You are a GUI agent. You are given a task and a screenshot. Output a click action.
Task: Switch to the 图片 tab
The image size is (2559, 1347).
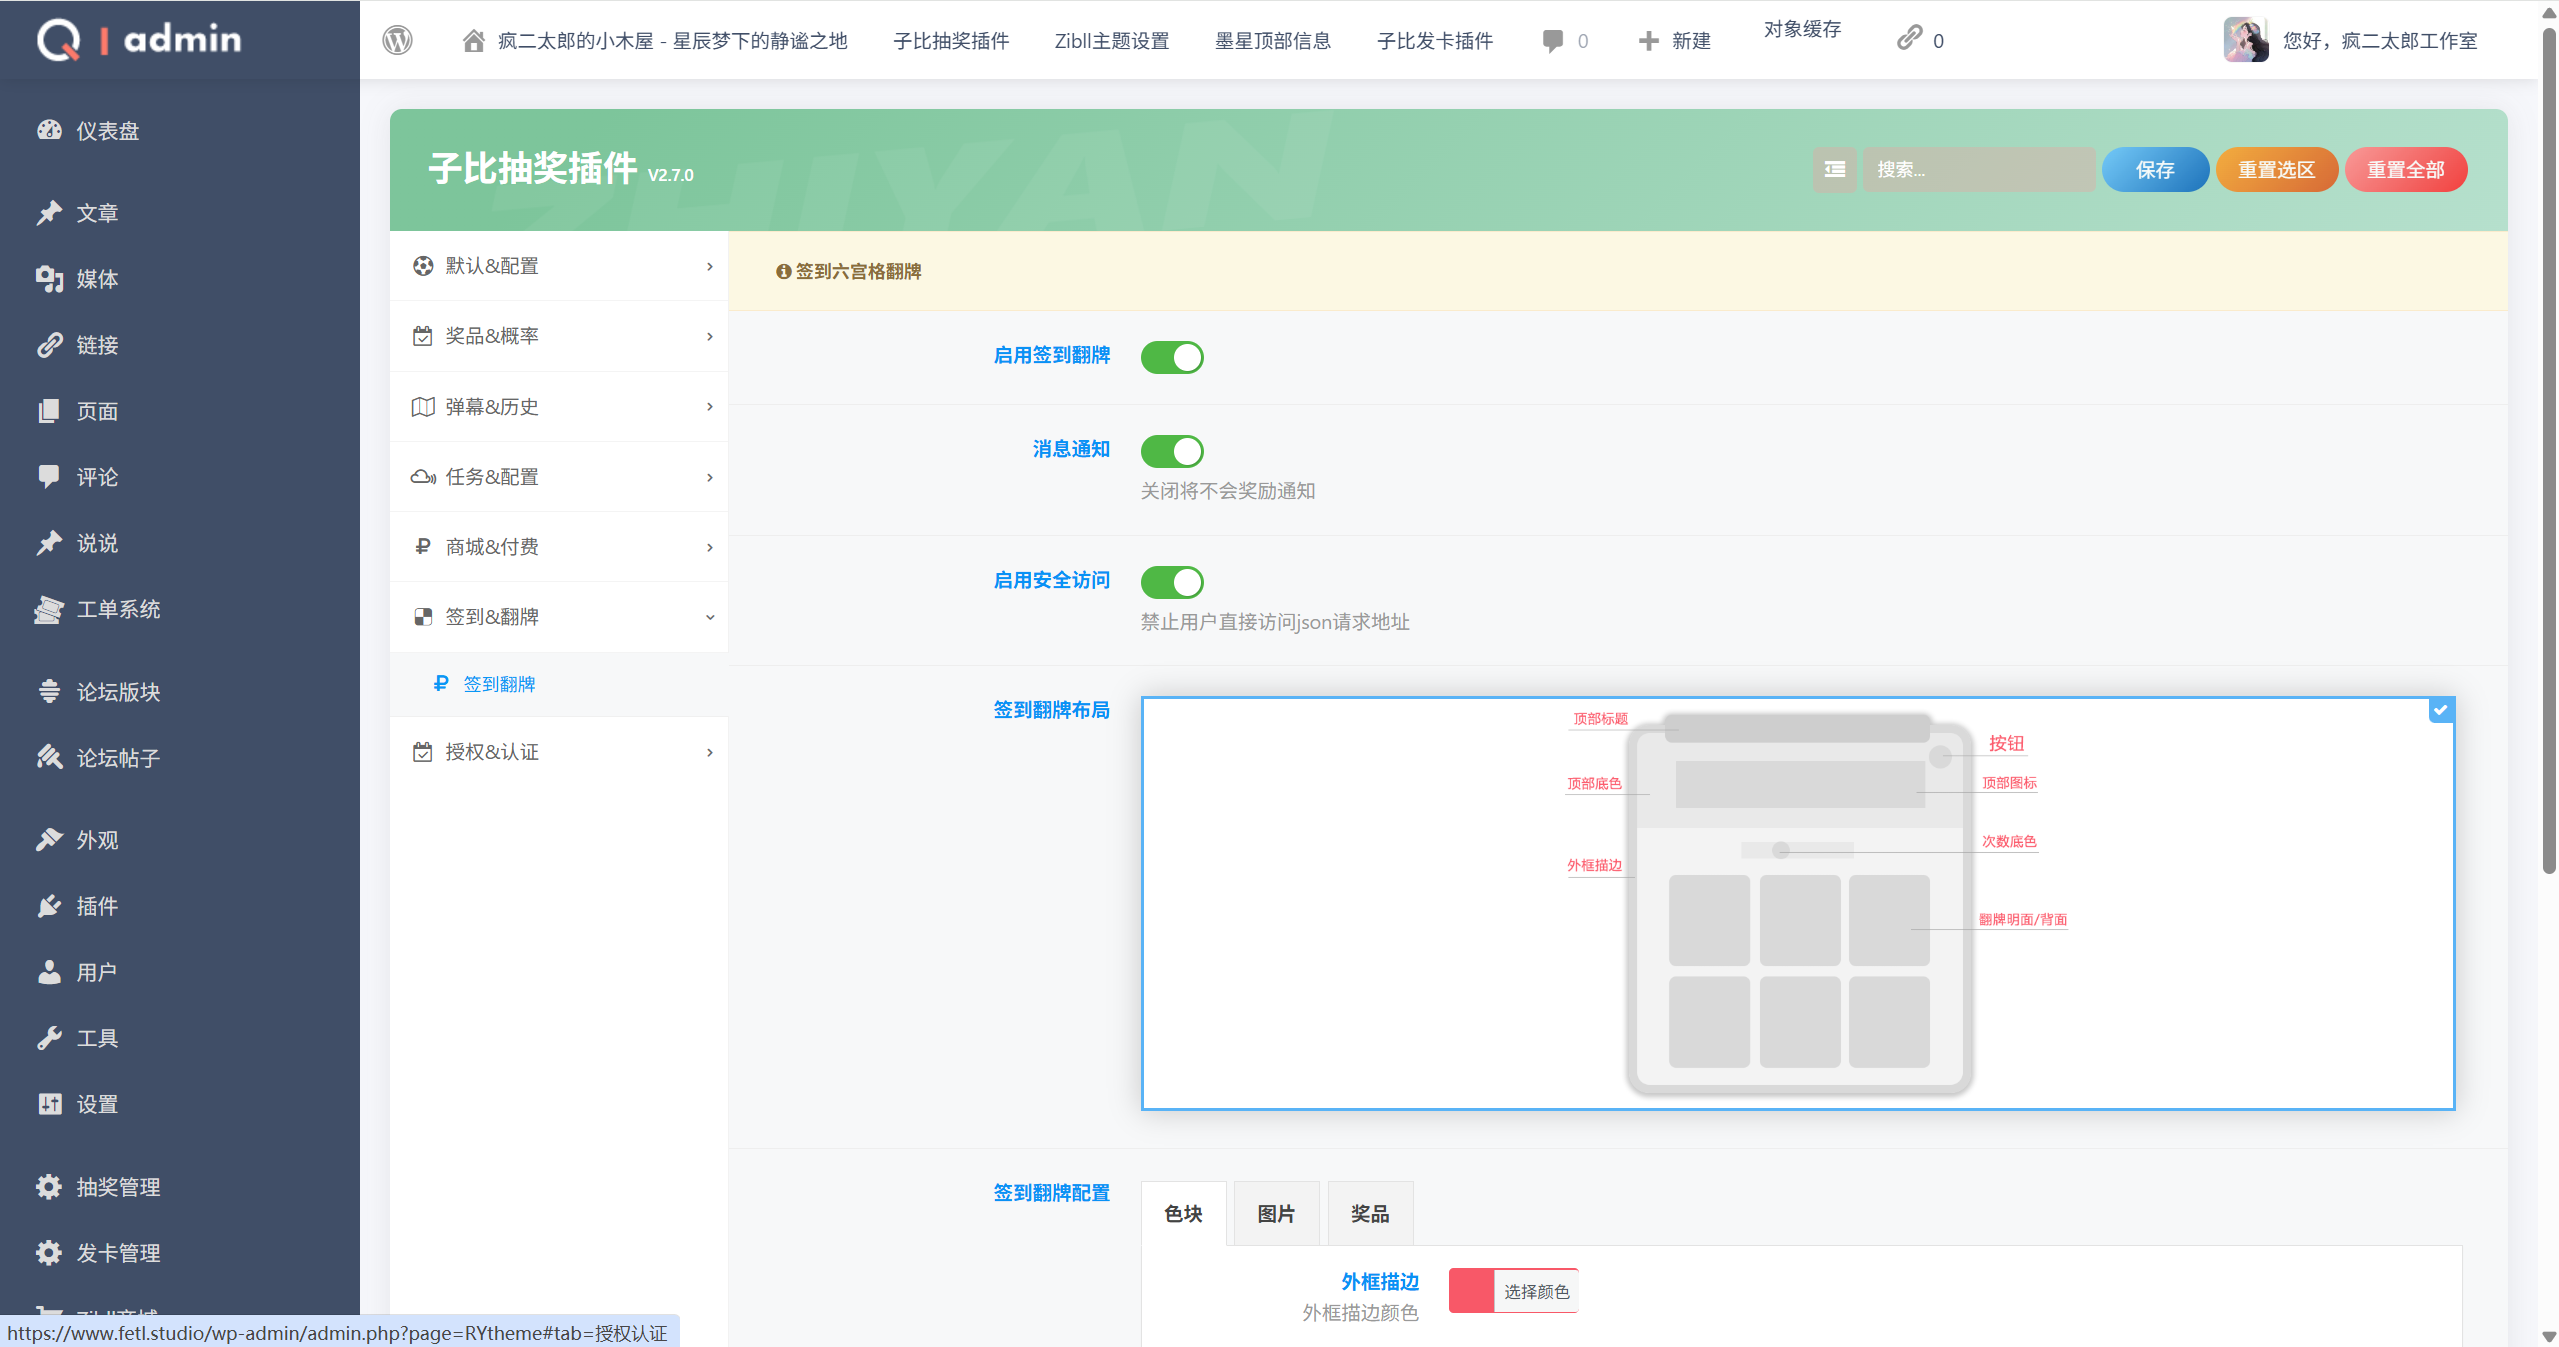1274,1213
